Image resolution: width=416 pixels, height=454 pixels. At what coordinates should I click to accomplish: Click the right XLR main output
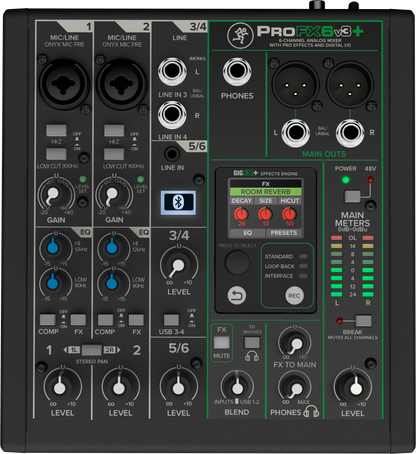pos(350,85)
